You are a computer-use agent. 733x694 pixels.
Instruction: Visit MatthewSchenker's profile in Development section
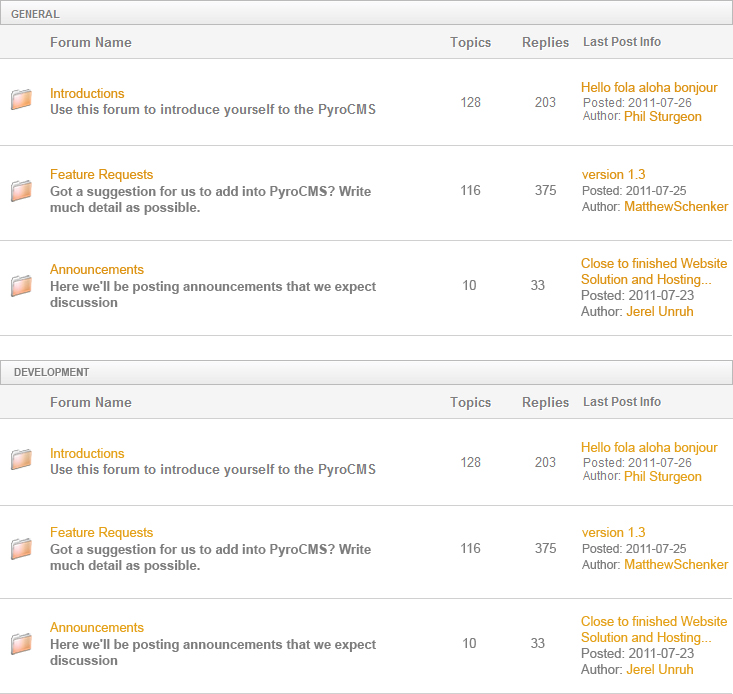pyautogui.click(x=676, y=564)
